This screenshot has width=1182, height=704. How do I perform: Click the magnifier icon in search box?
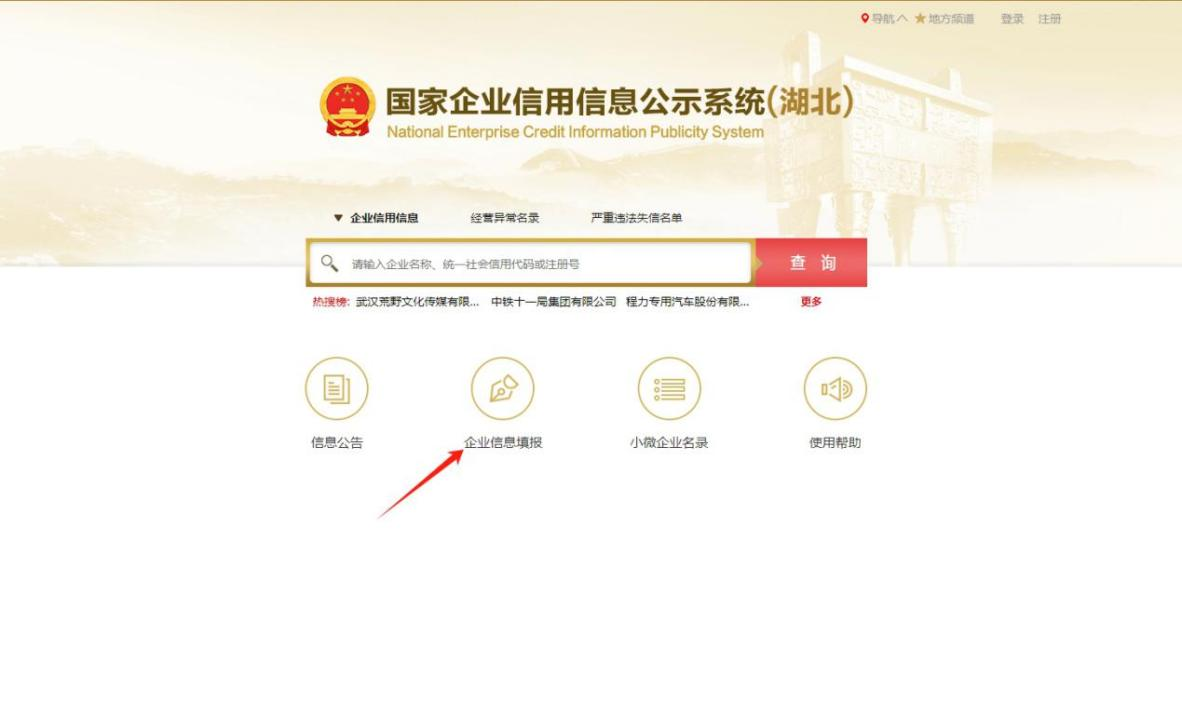pyautogui.click(x=329, y=263)
